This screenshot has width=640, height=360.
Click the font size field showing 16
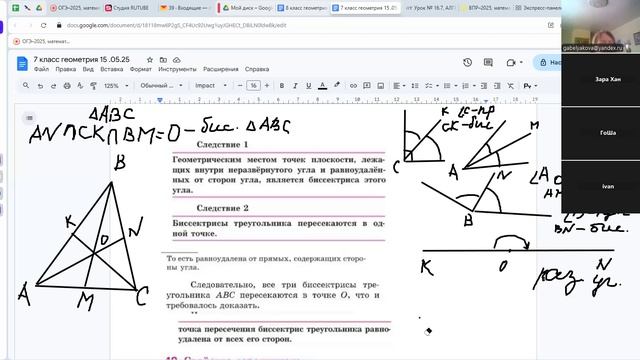tap(253, 86)
